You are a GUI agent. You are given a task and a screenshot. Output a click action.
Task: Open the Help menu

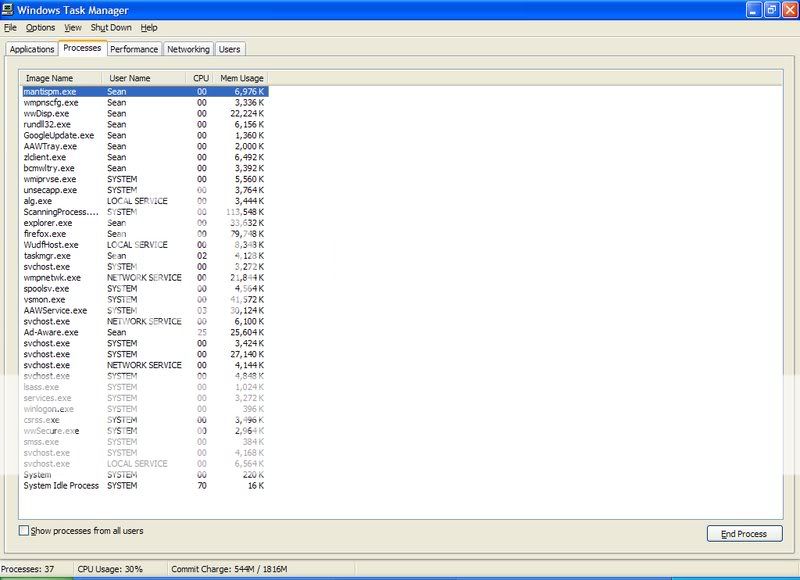[x=149, y=28]
